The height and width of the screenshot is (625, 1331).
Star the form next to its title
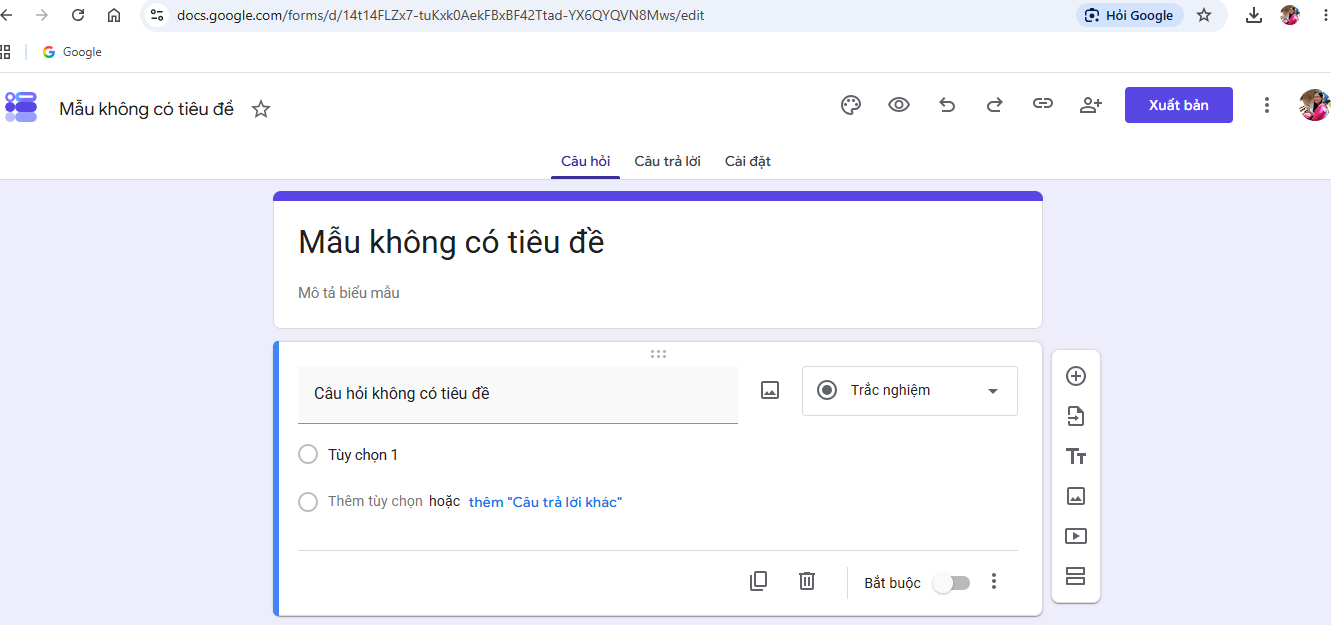261,109
